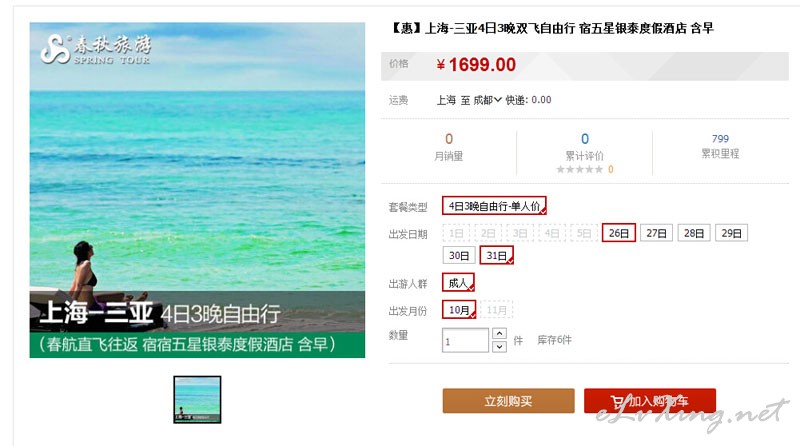Image resolution: width=800 pixels, height=446 pixels.
Task: Select the beach photo thumbnail
Action: pyautogui.click(x=197, y=400)
